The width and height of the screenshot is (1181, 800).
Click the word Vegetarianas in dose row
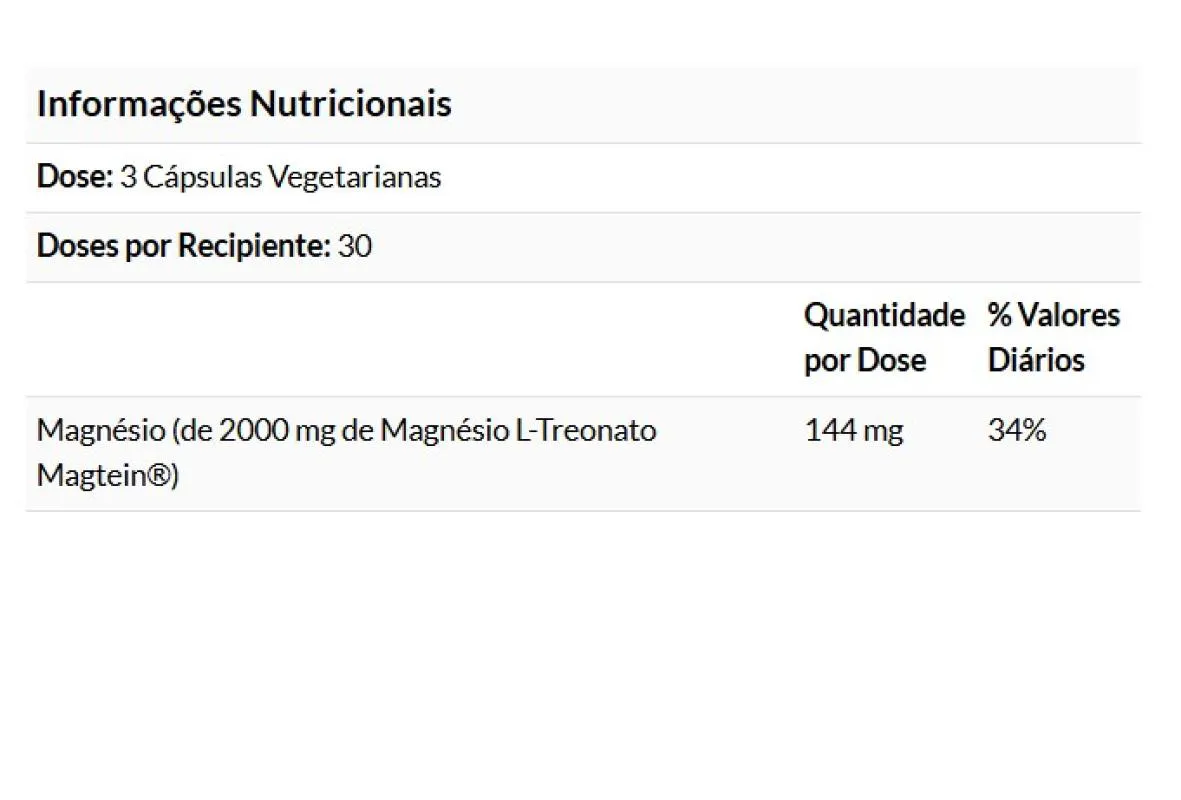coord(355,178)
